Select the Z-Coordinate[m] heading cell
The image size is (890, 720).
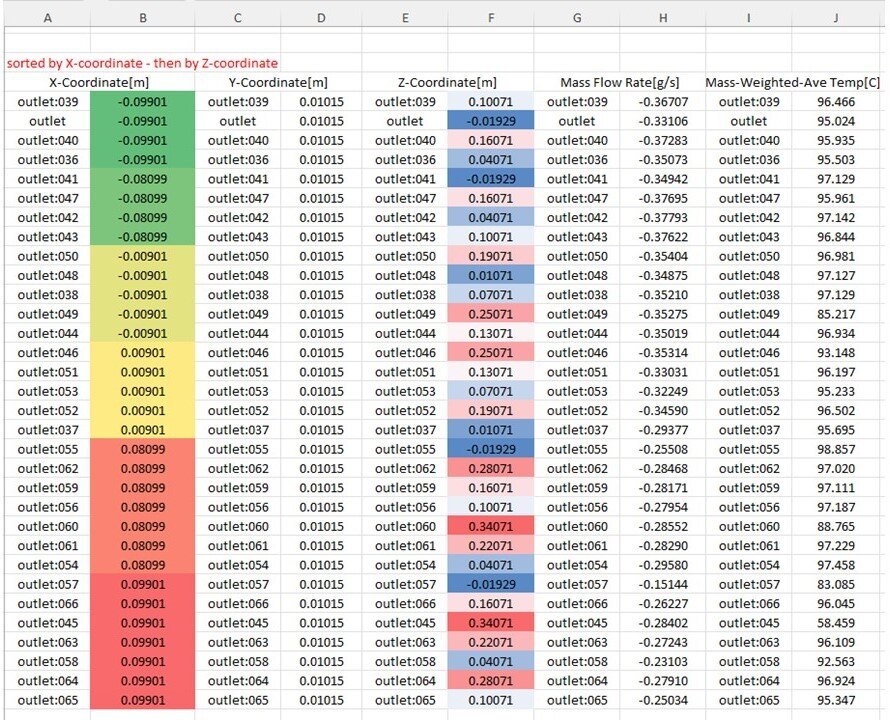[x=448, y=82]
